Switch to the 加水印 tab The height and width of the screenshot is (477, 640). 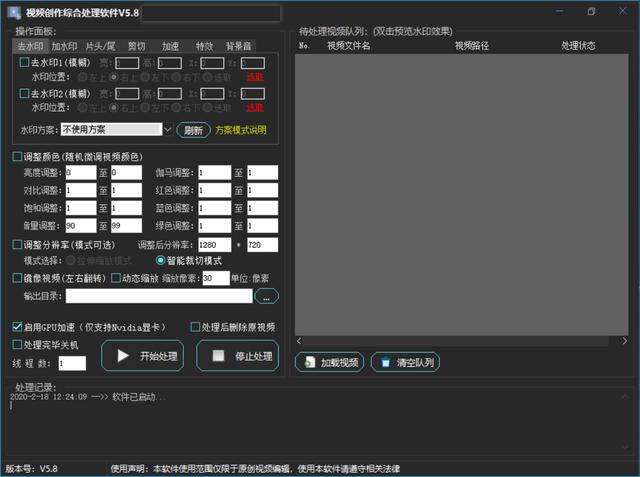coord(64,46)
